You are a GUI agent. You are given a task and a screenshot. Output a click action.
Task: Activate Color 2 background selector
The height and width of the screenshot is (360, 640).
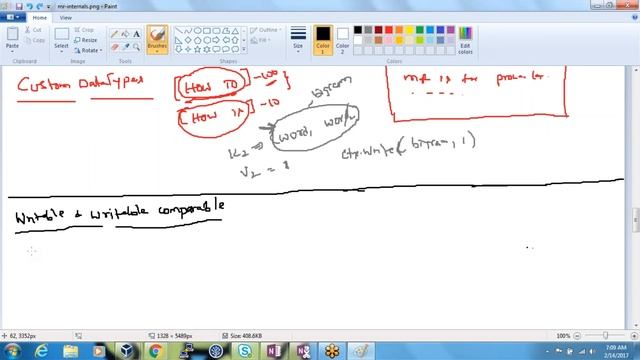(342, 40)
